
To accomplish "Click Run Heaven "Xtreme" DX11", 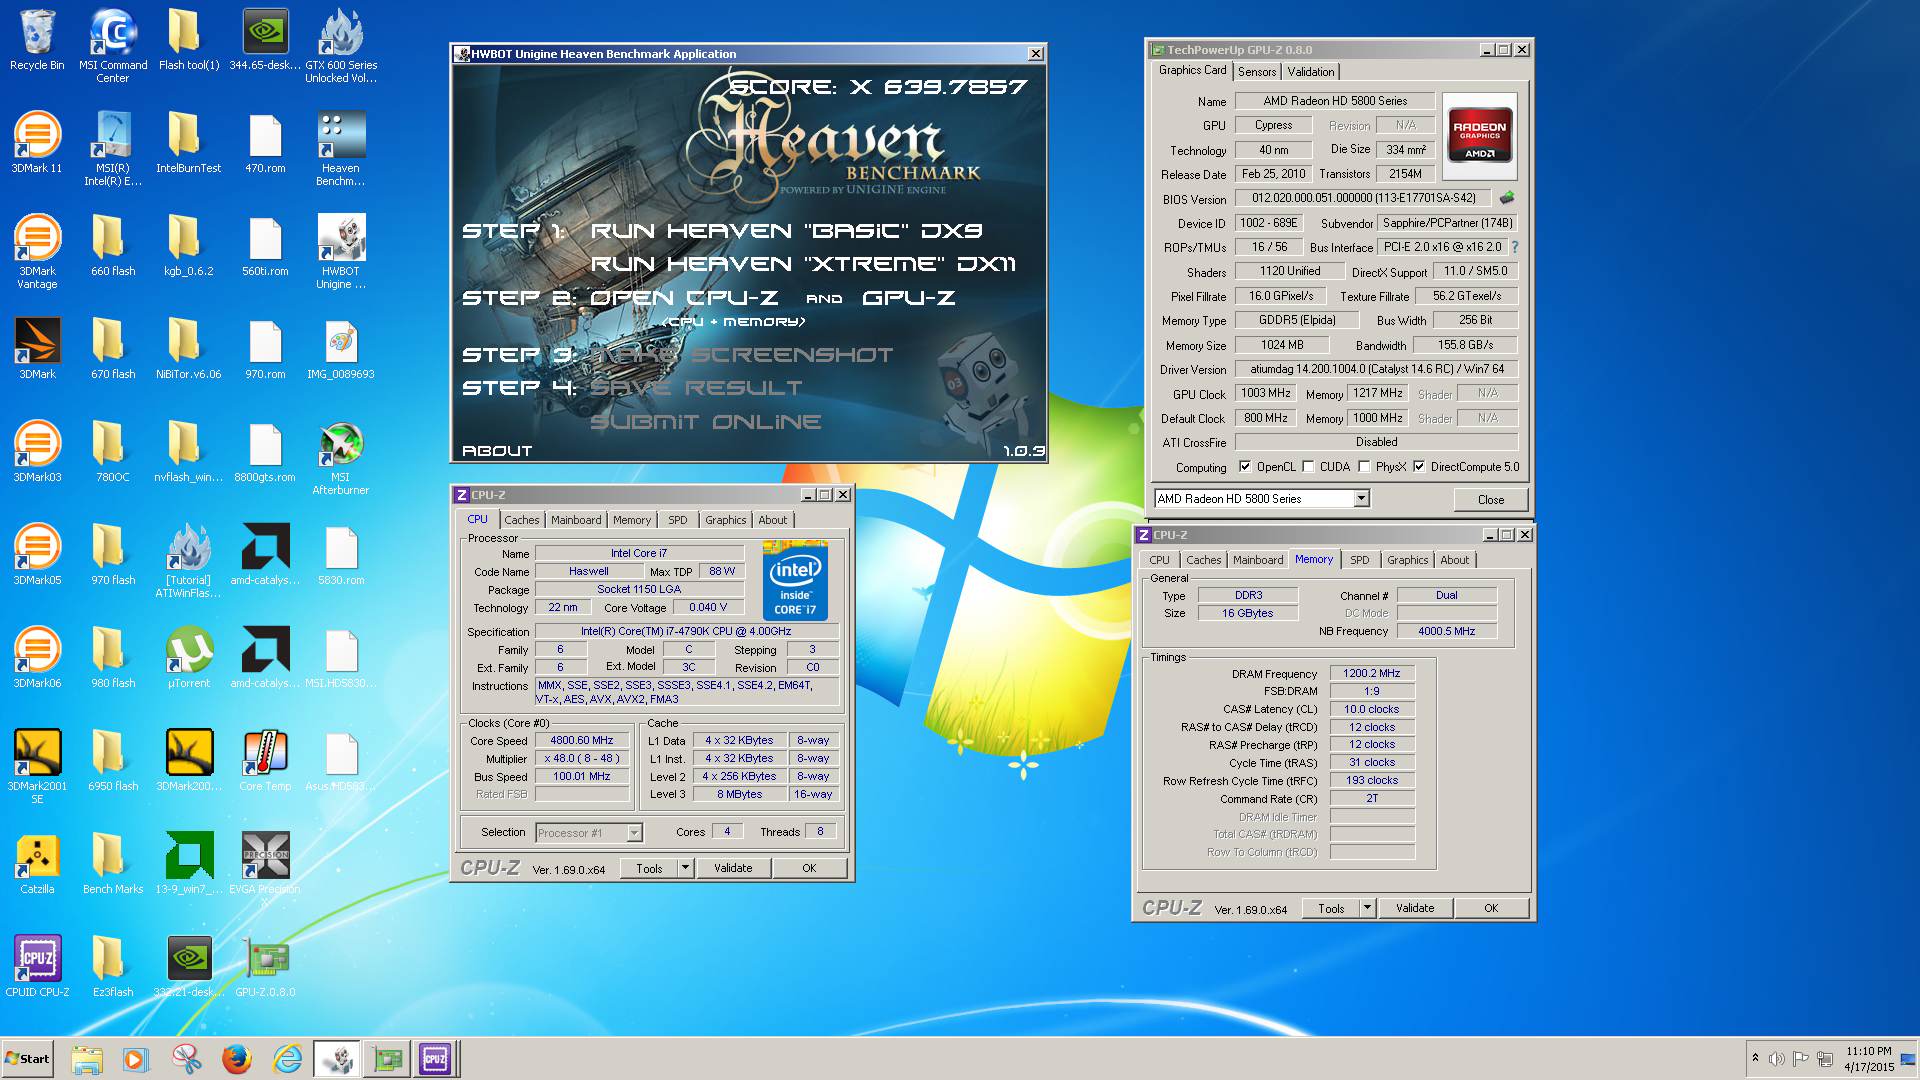I will click(x=803, y=264).
